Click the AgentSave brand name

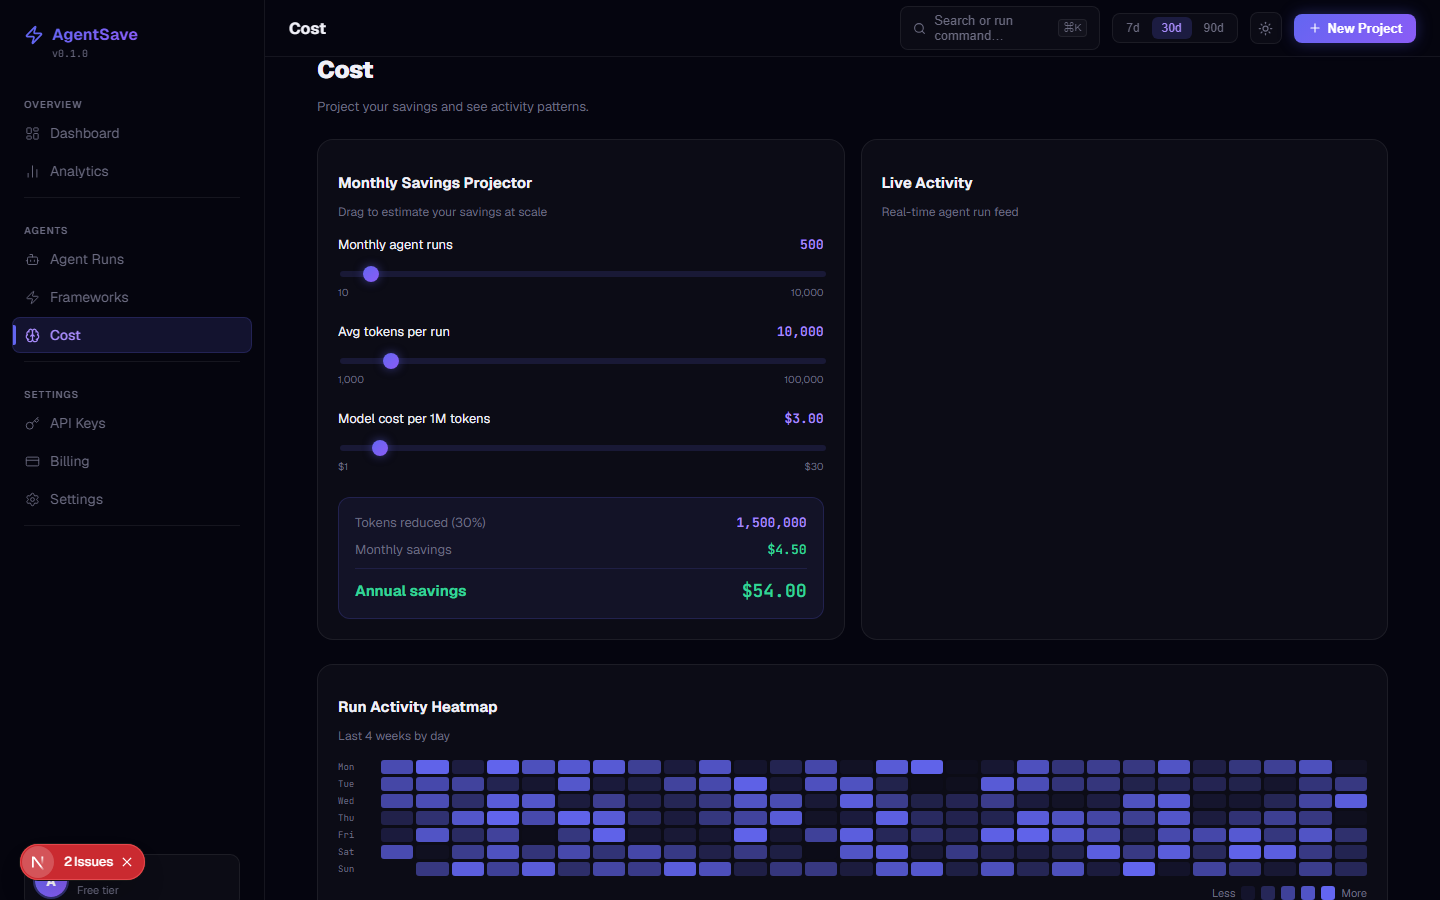click(95, 34)
